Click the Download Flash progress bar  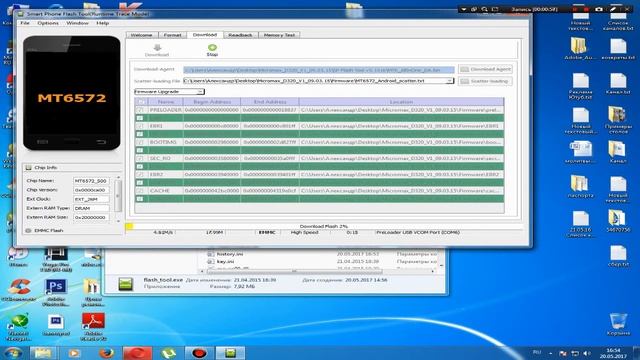[324, 226]
